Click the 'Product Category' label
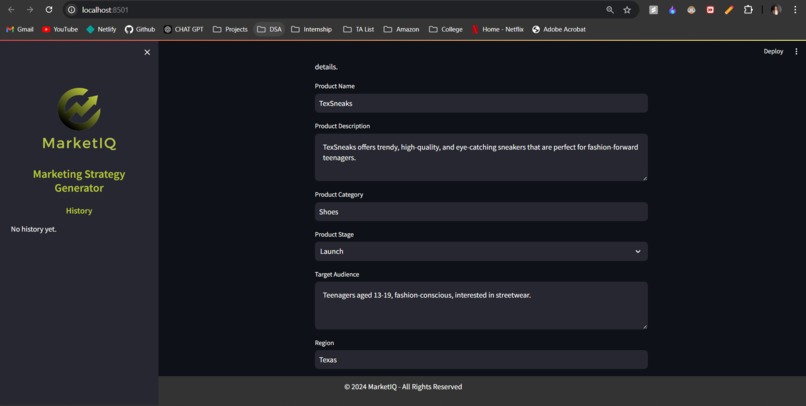 [x=339, y=195]
